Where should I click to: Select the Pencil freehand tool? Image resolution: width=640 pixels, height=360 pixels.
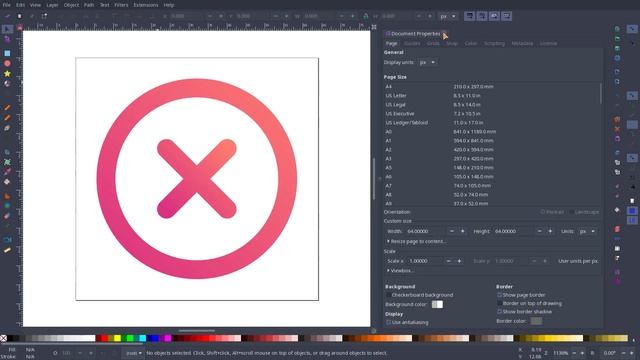[x=7, y=108]
